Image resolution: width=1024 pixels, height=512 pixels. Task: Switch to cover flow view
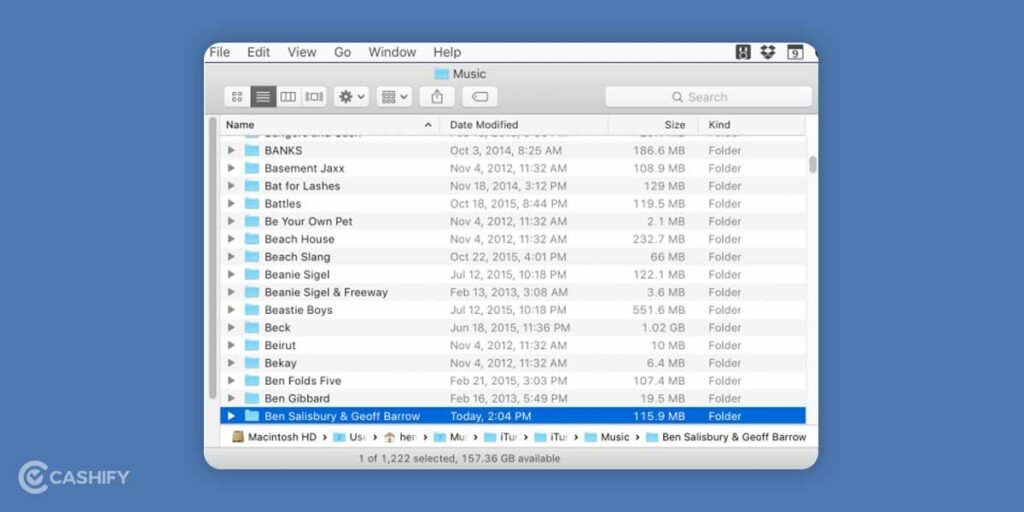click(314, 97)
